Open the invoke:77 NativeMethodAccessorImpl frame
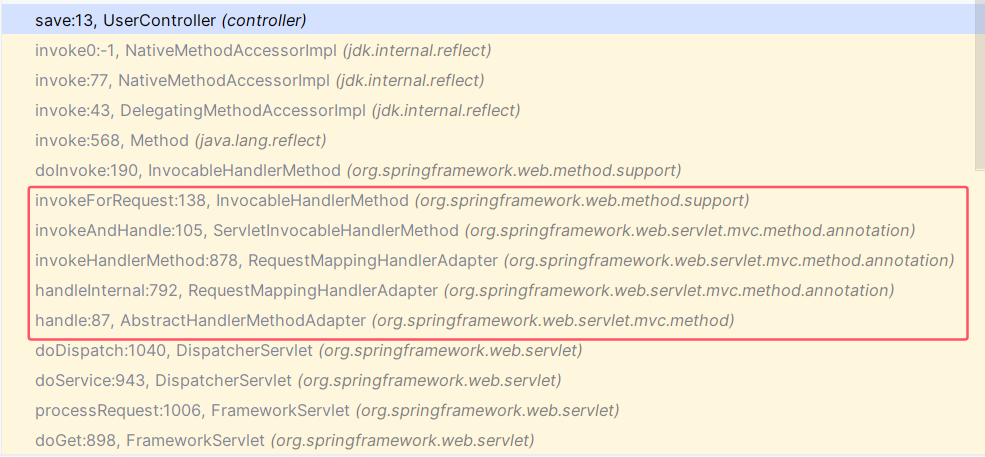The image size is (985, 457). click(182, 80)
